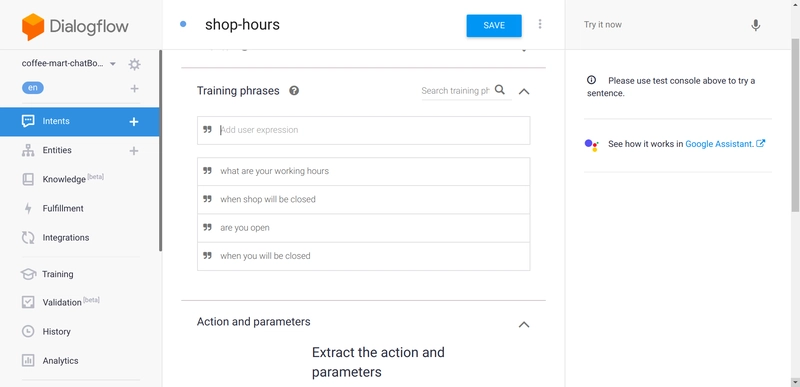Image resolution: width=800 pixels, height=387 pixels.
Task: Click the SAVE button
Action: tap(494, 25)
